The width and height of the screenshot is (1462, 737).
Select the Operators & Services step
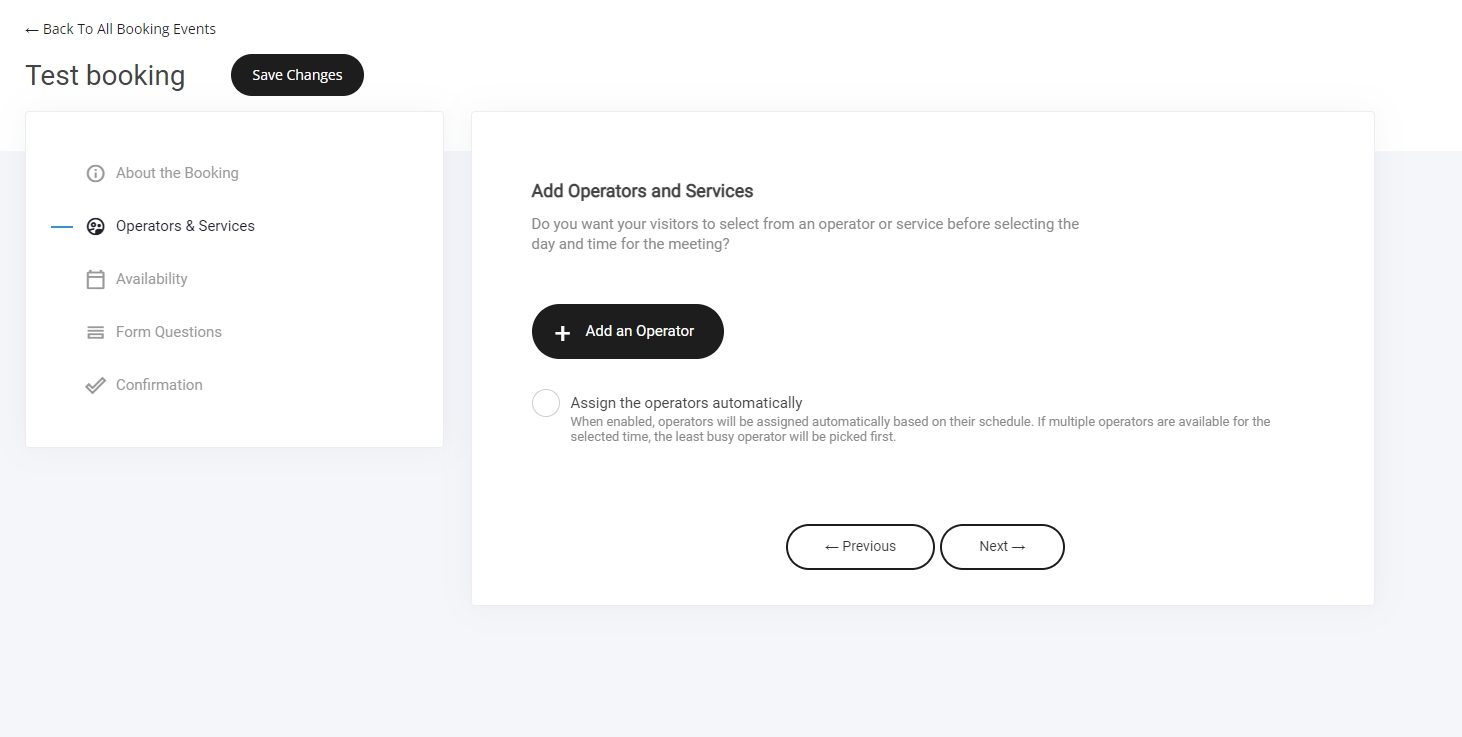(185, 226)
